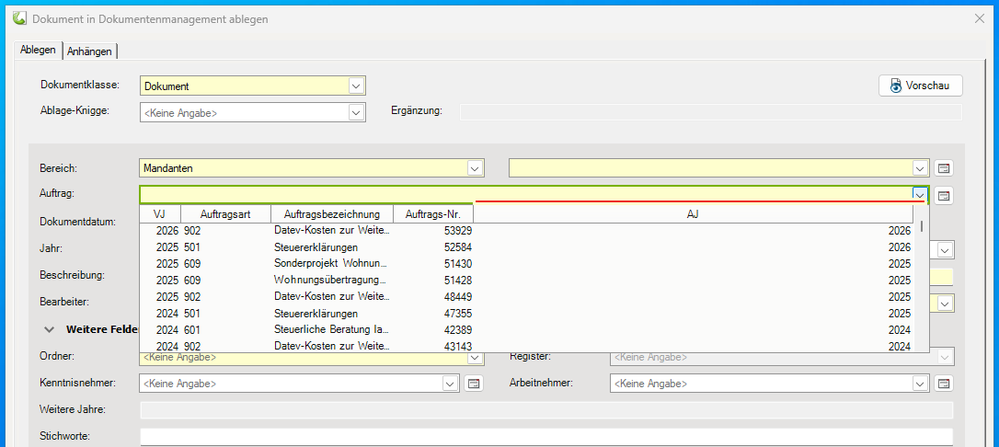The image size is (999, 447).
Task: Select order number 48449
Action: 527,297
